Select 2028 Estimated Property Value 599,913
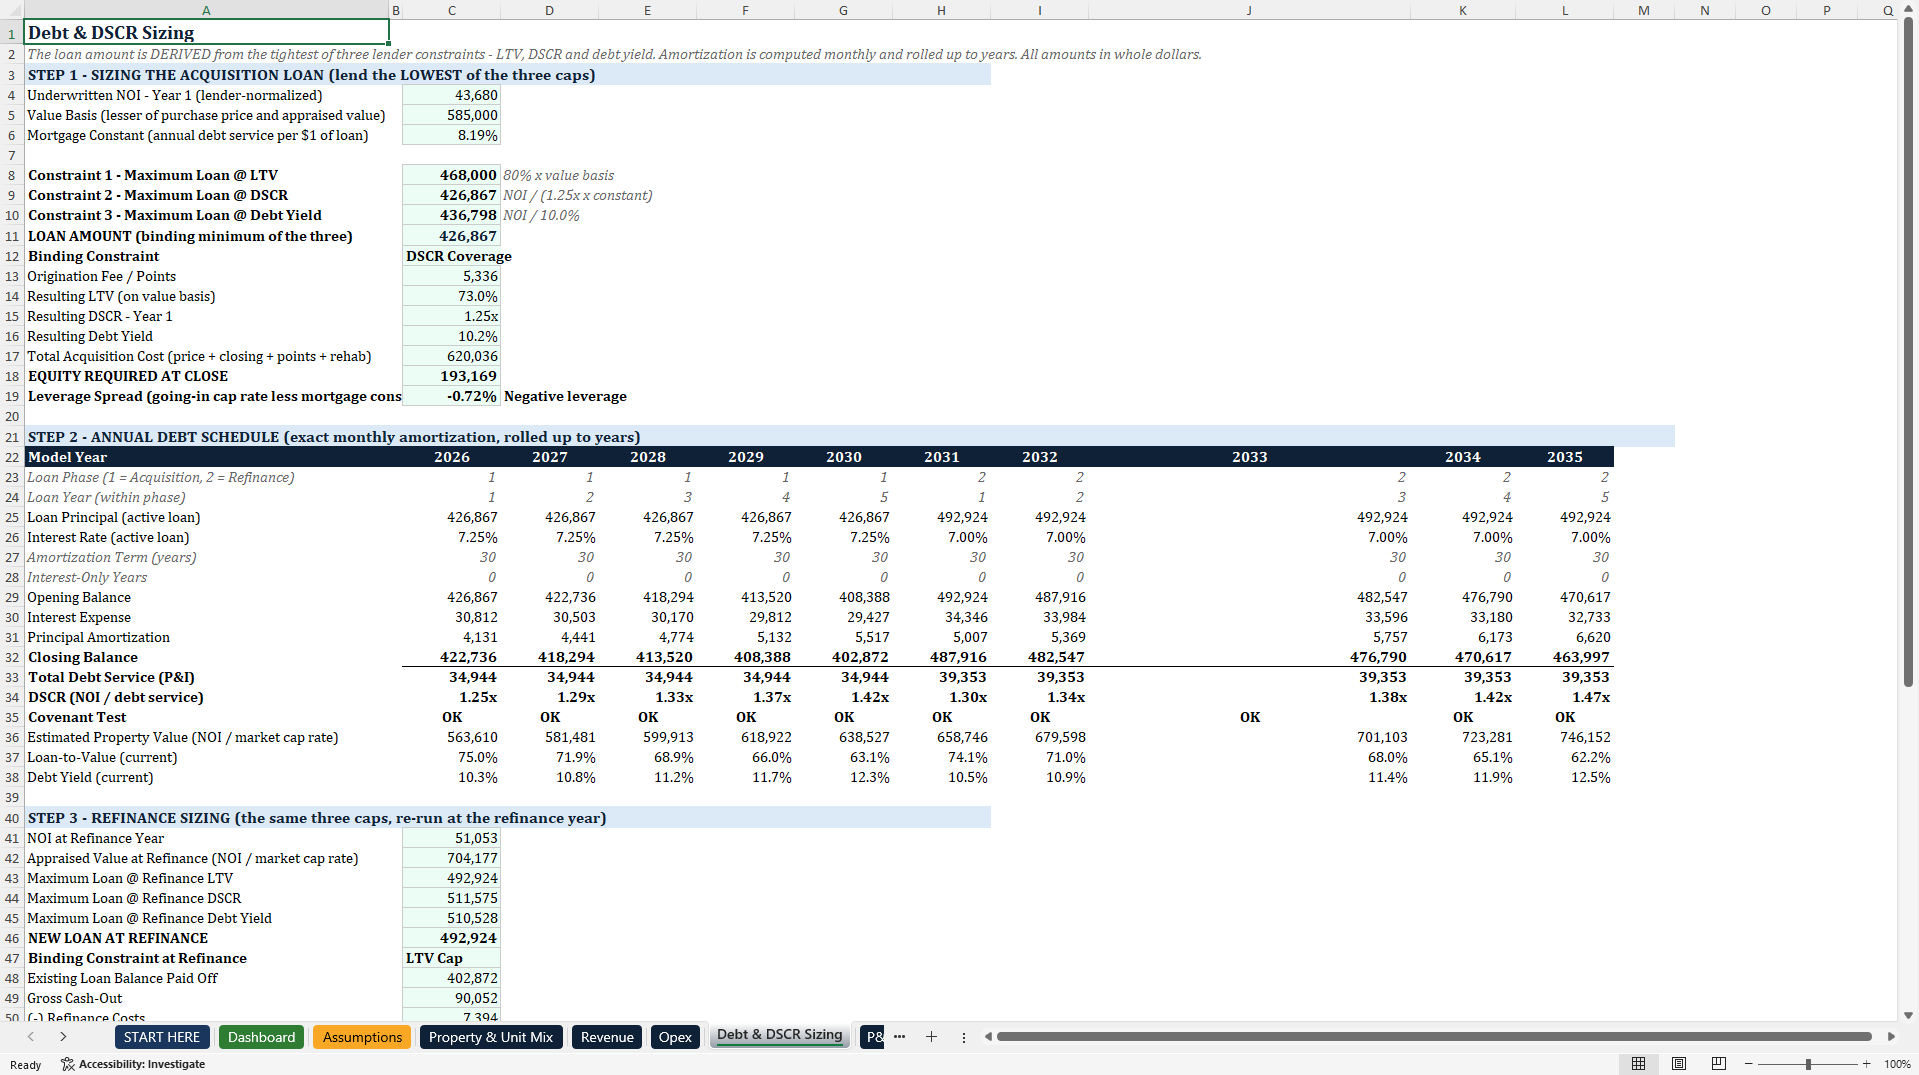This screenshot has width=1919, height=1075. coord(647,737)
